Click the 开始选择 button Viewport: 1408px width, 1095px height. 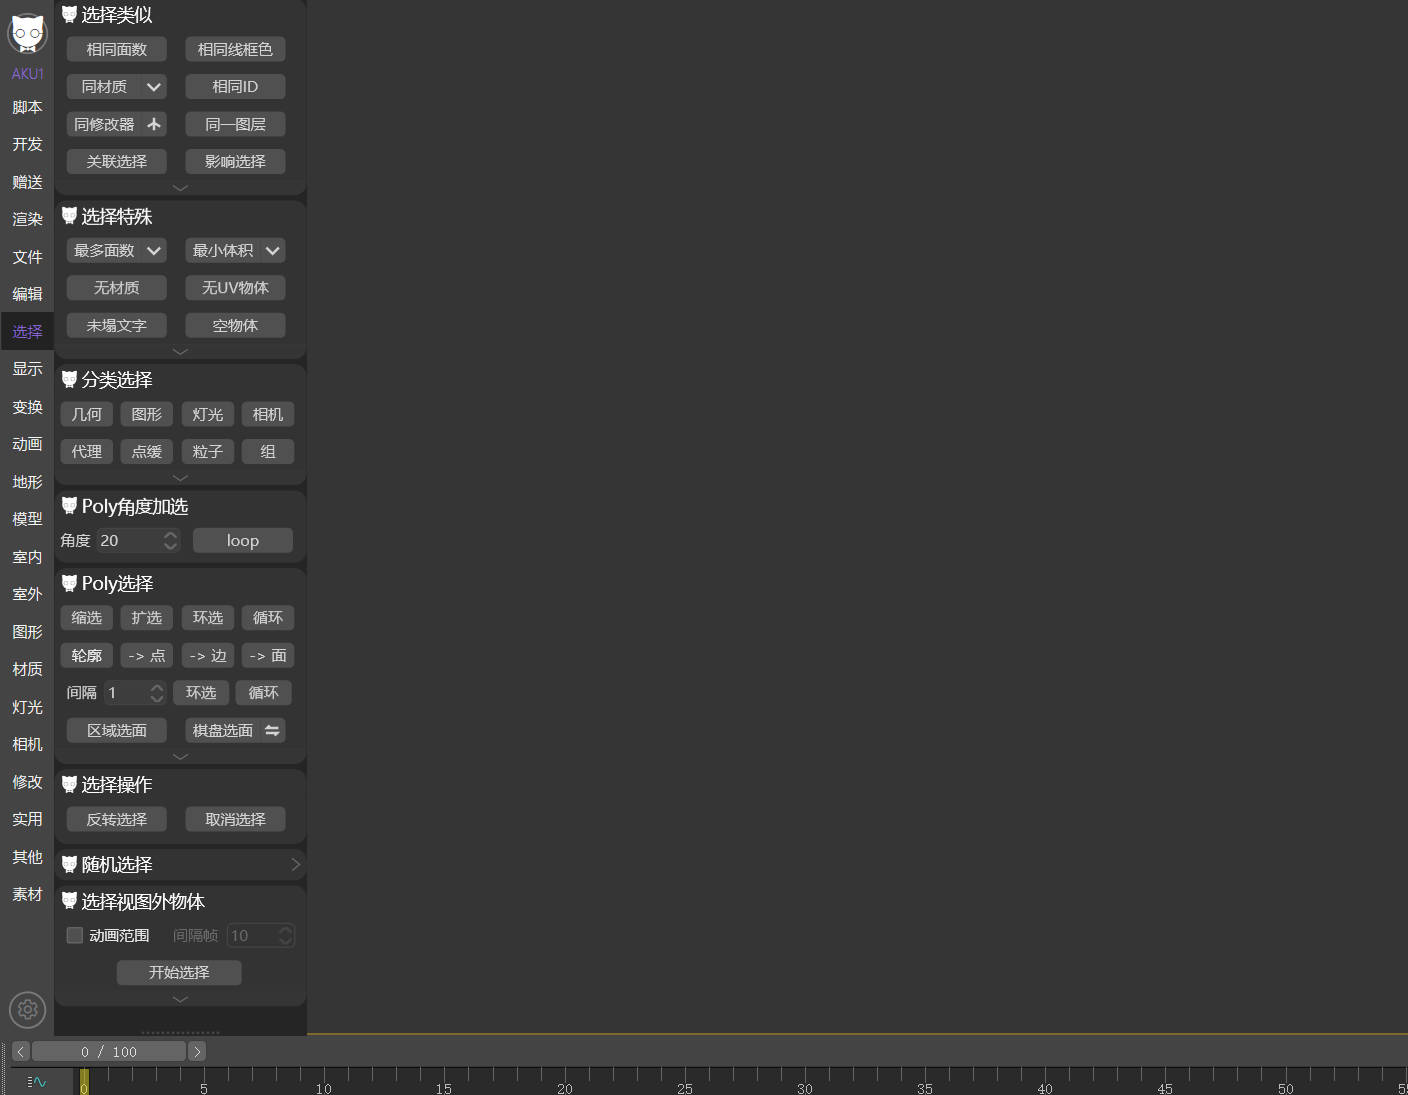179,972
